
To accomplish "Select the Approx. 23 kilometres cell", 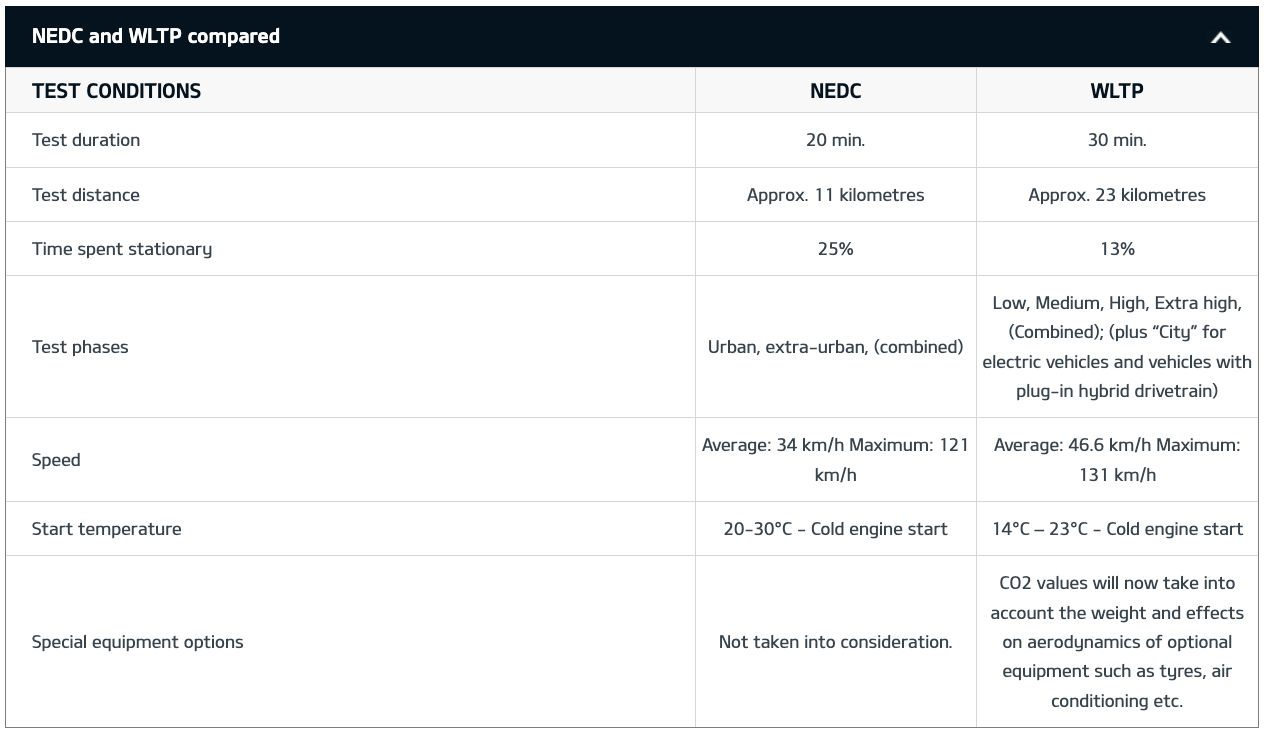I will (x=1117, y=195).
